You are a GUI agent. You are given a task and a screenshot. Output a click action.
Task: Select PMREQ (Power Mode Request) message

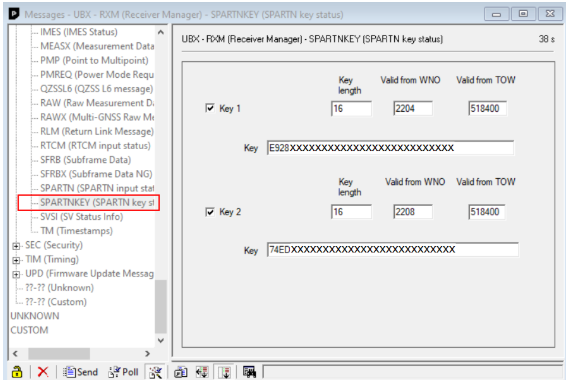tap(97, 74)
